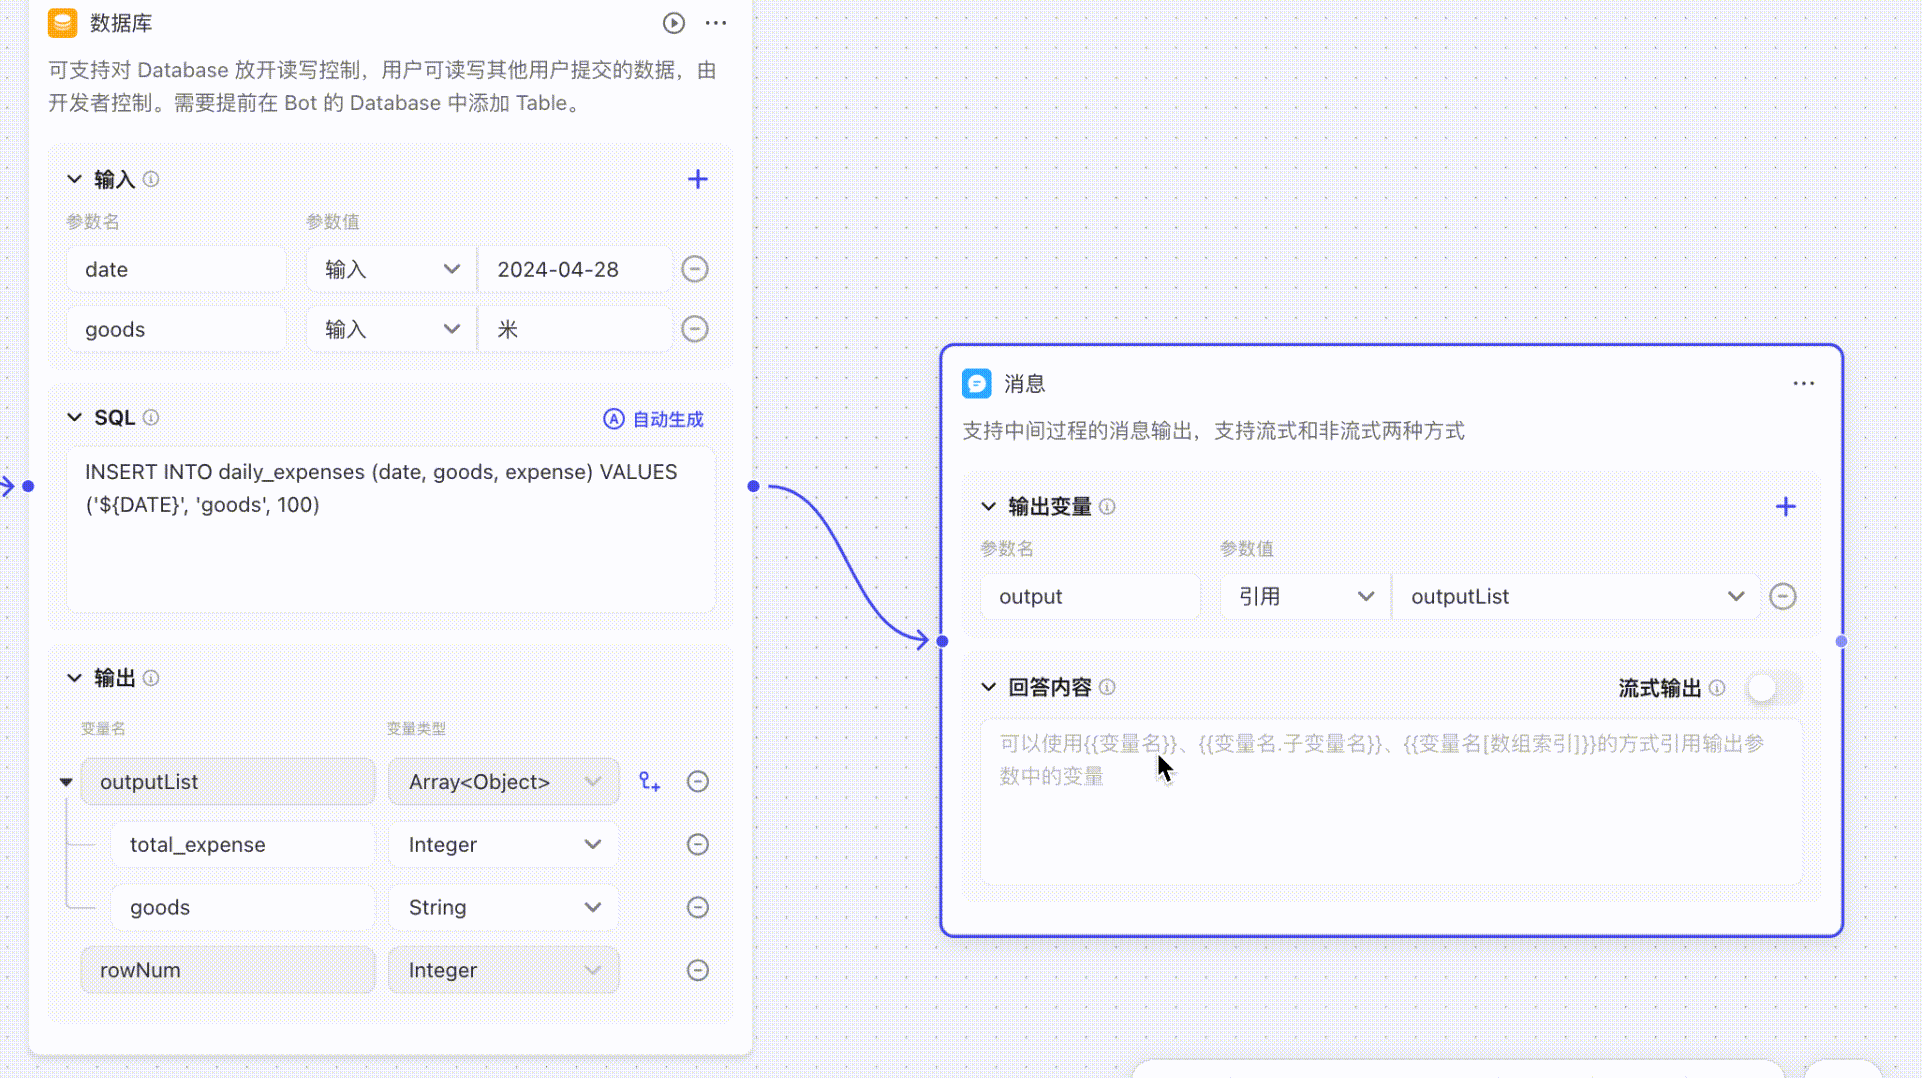Collapse the 输出变量 section in message node
This screenshot has width=1922, height=1078.
pyautogui.click(x=988, y=507)
